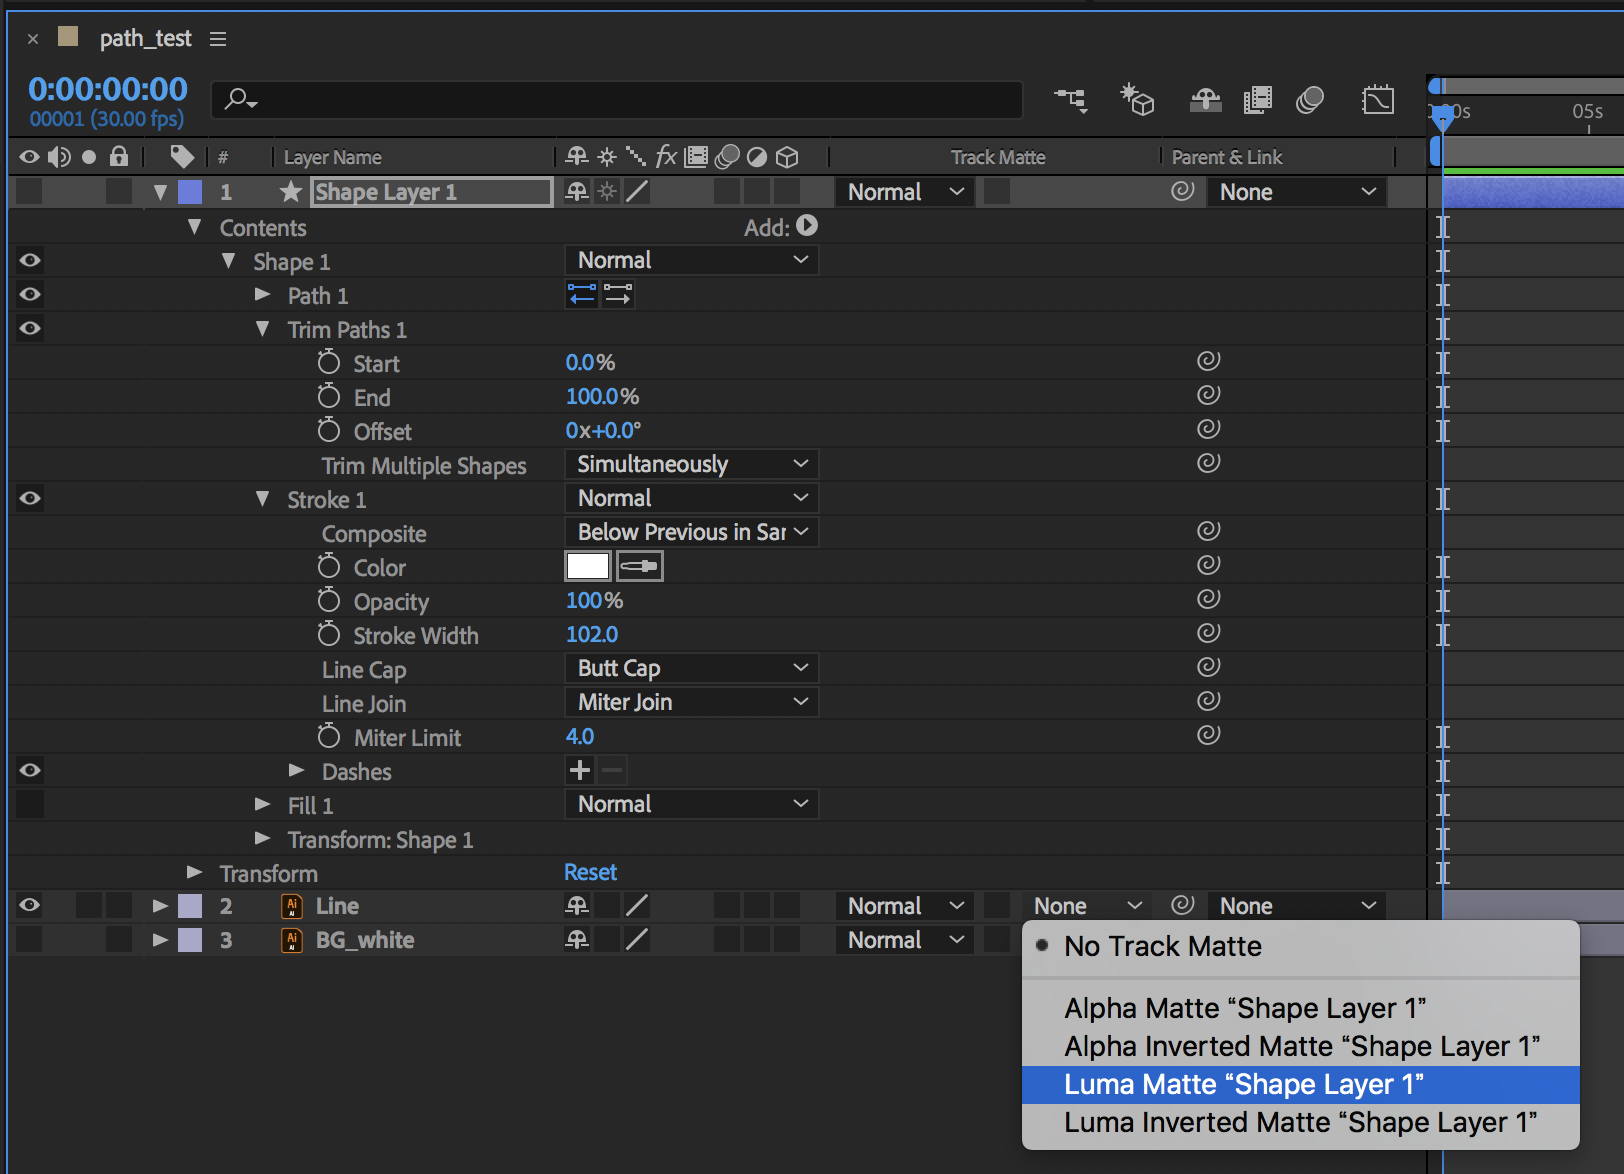1624x1174 pixels.
Task: Click the stroke Color stopwatch
Action: point(329,565)
